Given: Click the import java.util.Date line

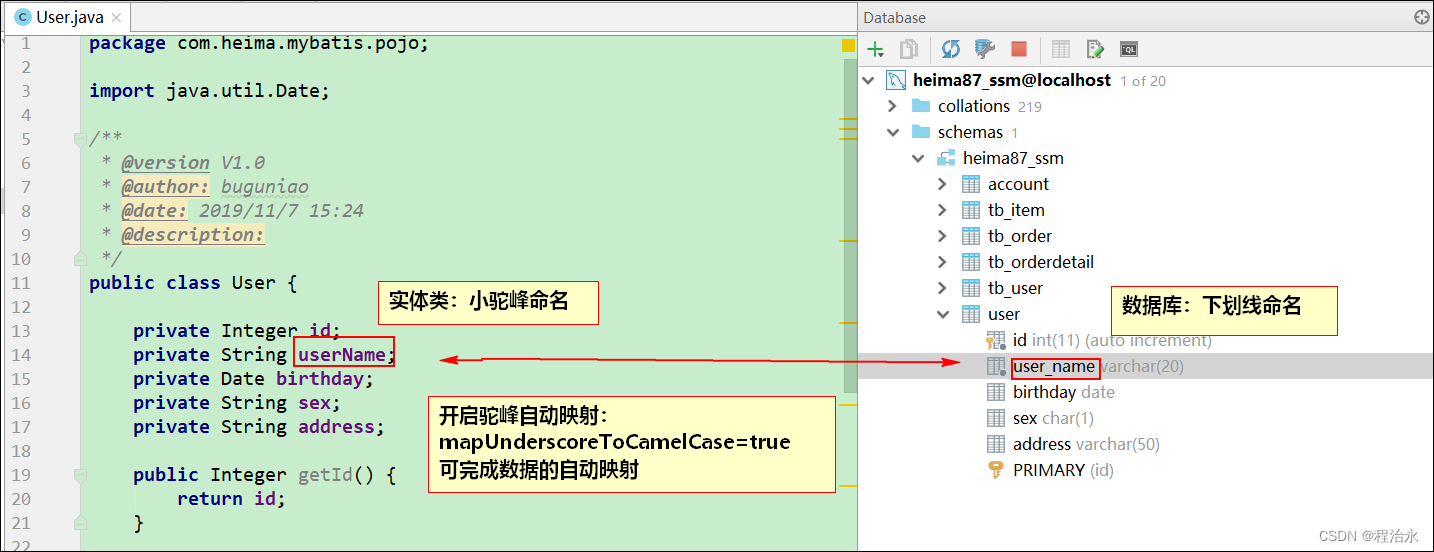Looking at the screenshot, I should coord(209,91).
